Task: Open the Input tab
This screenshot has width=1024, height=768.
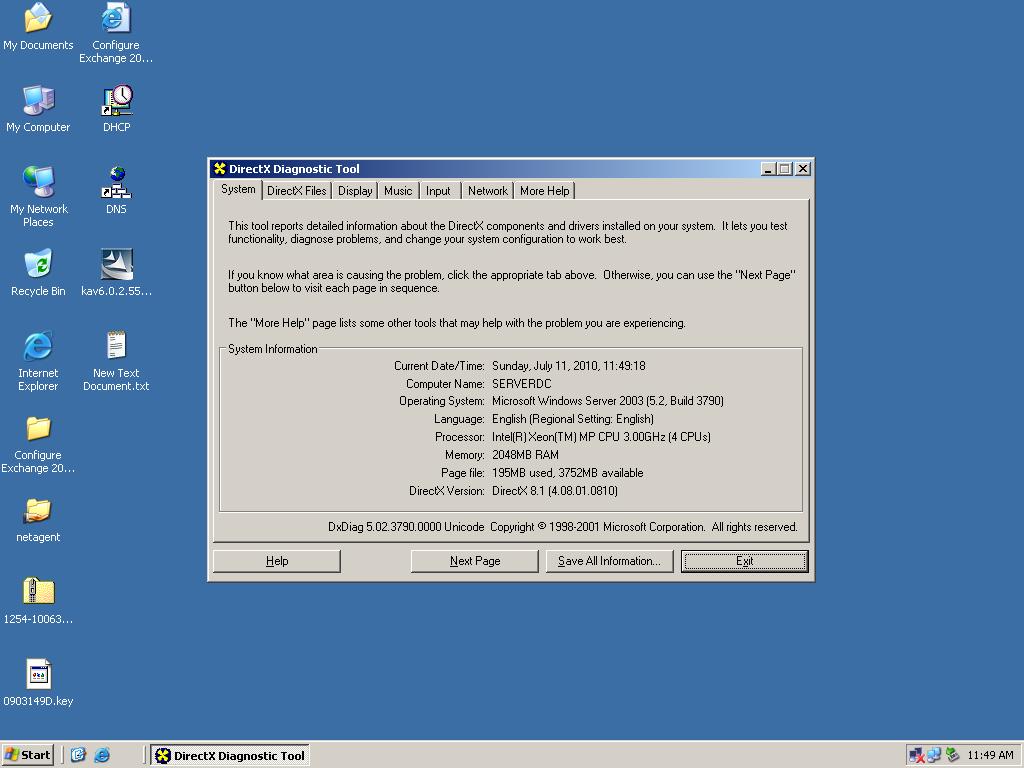Action: pyautogui.click(x=438, y=191)
